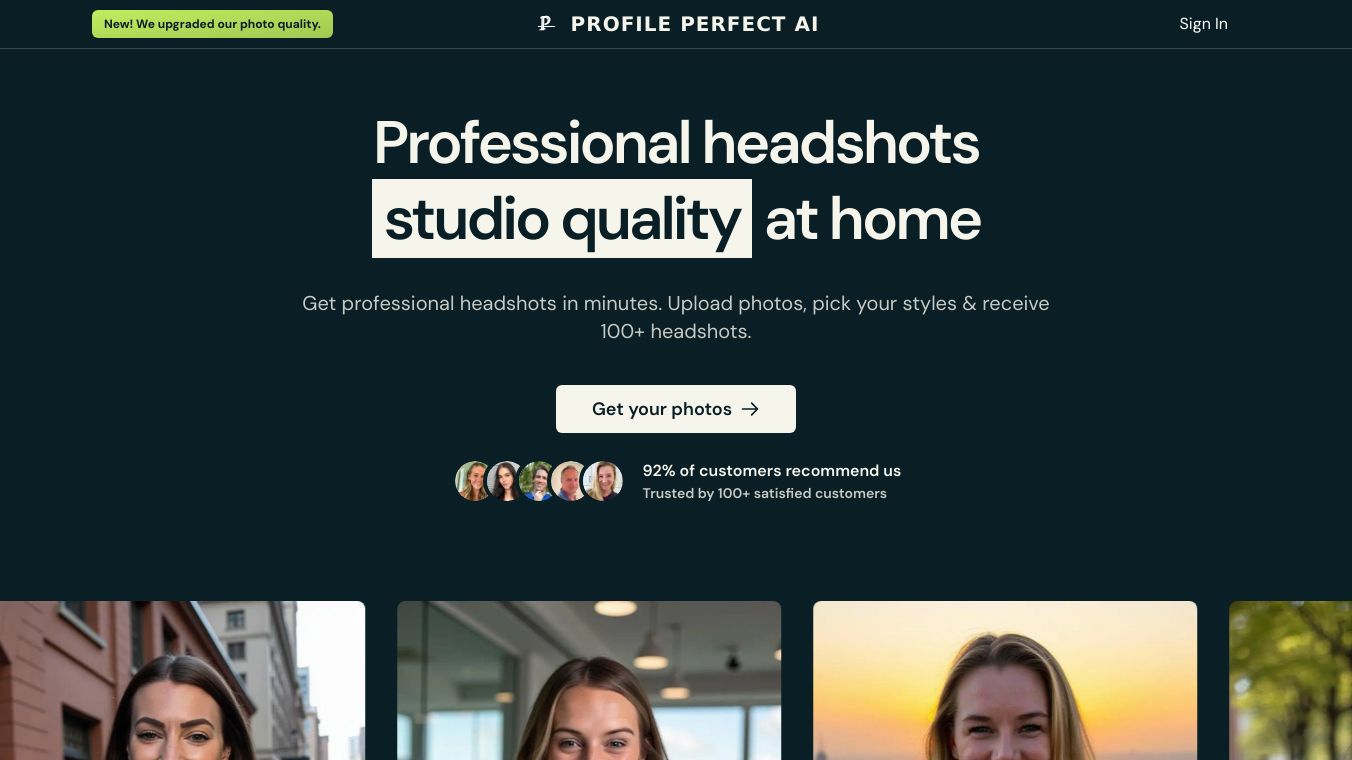
Task: Select the first customer avatar in the row
Action: [x=474, y=481]
